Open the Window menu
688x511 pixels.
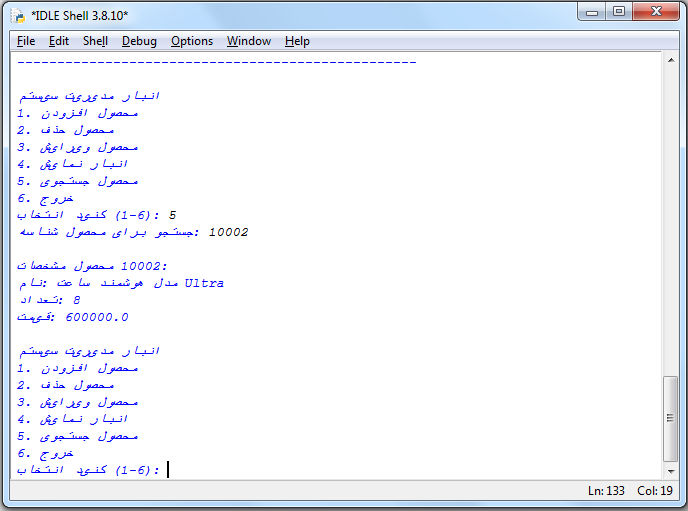coord(248,41)
